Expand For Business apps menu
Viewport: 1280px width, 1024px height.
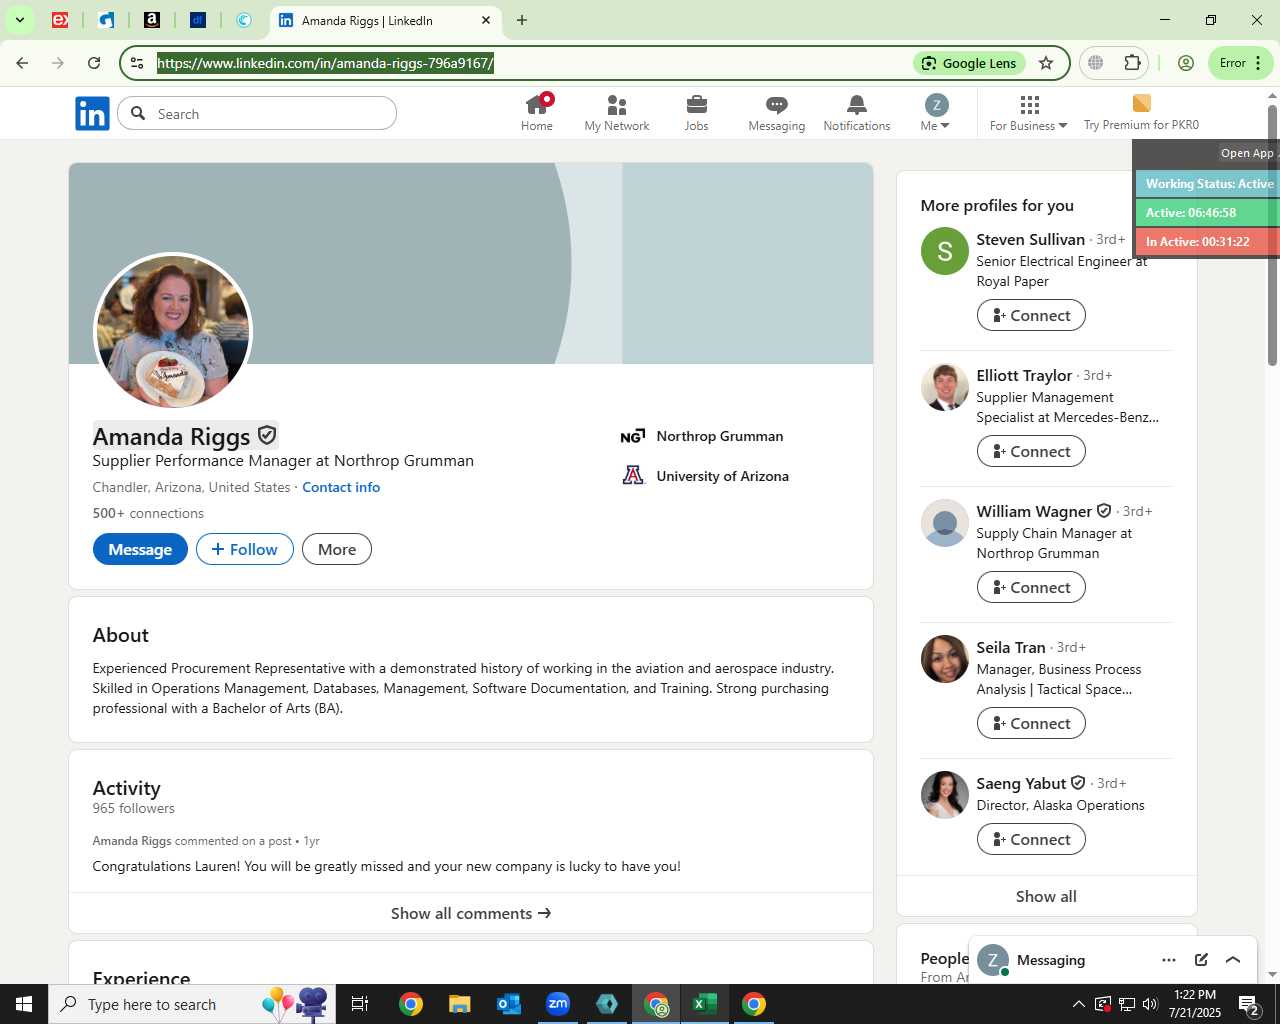1029,112
